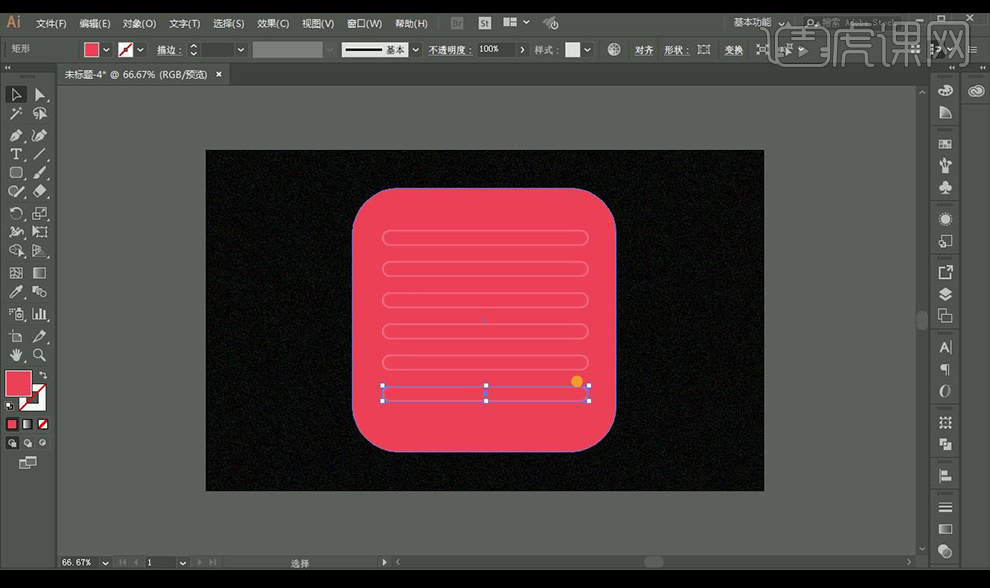
Task: Select the Eyedropper tool
Action: coord(16,292)
